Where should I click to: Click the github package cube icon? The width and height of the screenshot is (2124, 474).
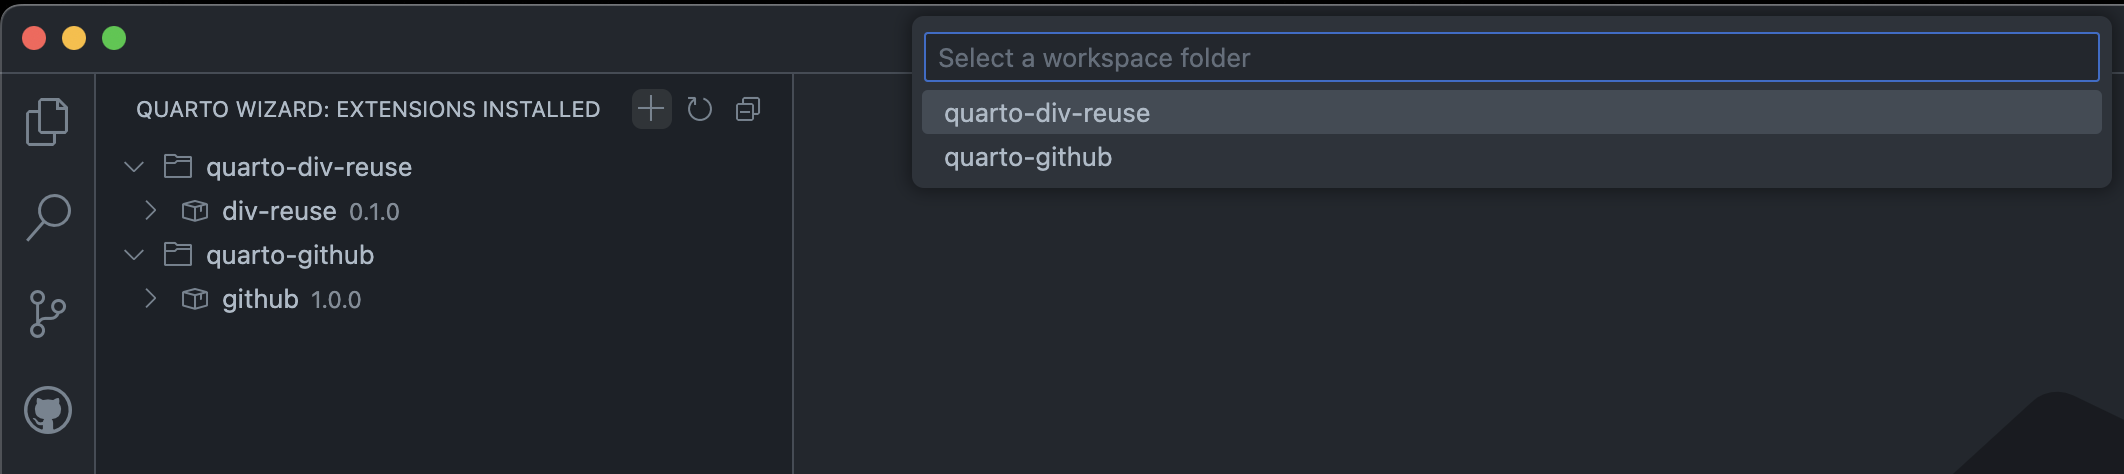coord(195,299)
